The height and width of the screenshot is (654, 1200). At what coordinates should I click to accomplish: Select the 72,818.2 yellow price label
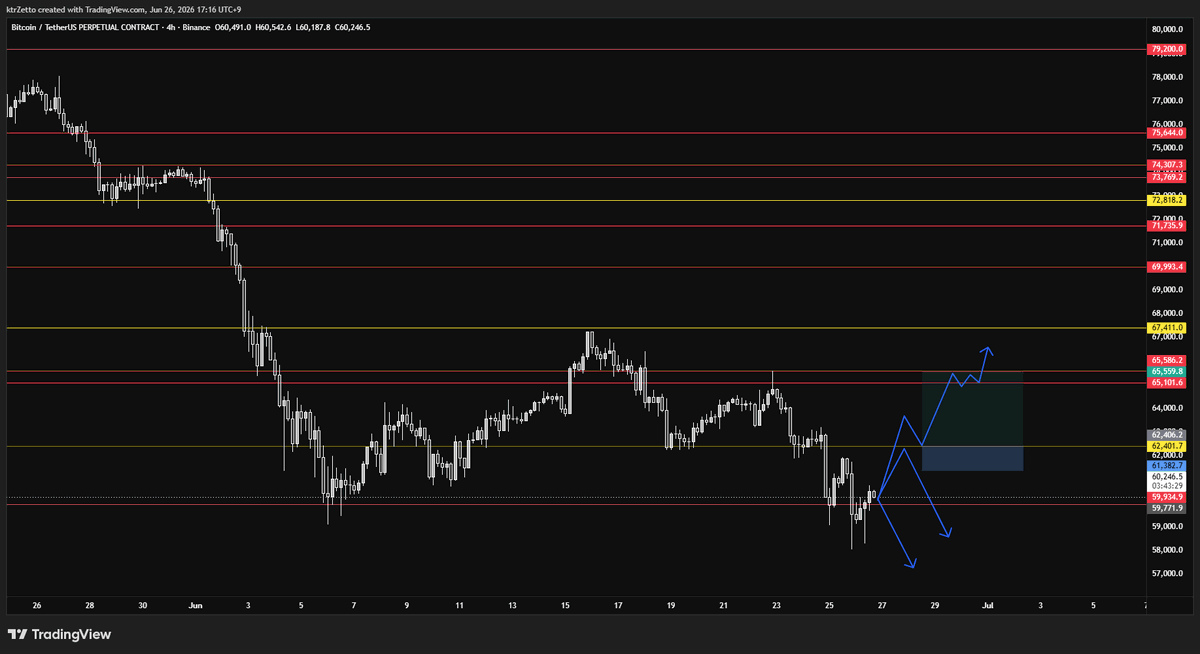(x=1167, y=200)
